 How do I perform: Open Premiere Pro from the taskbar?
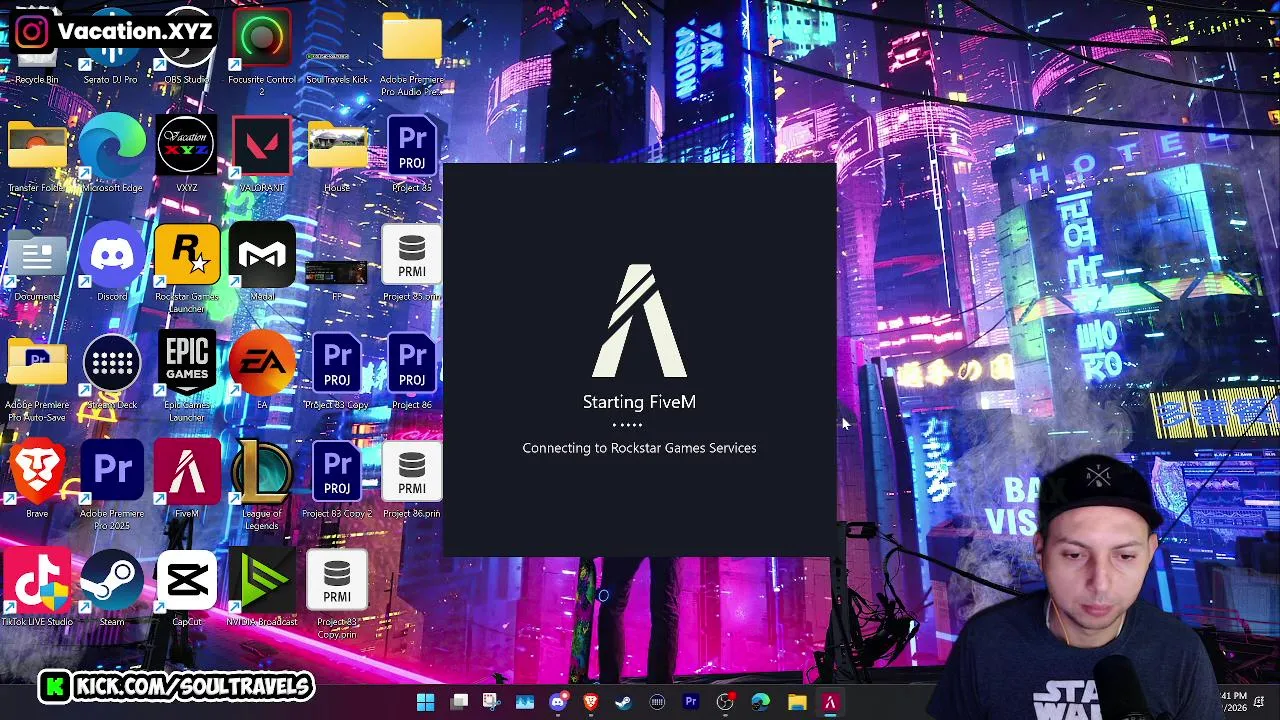pyautogui.click(x=690, y=702)
